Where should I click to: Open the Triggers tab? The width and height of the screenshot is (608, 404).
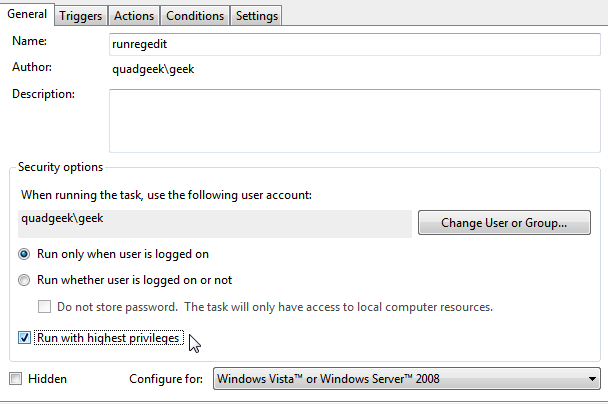[x=80, y=16]
